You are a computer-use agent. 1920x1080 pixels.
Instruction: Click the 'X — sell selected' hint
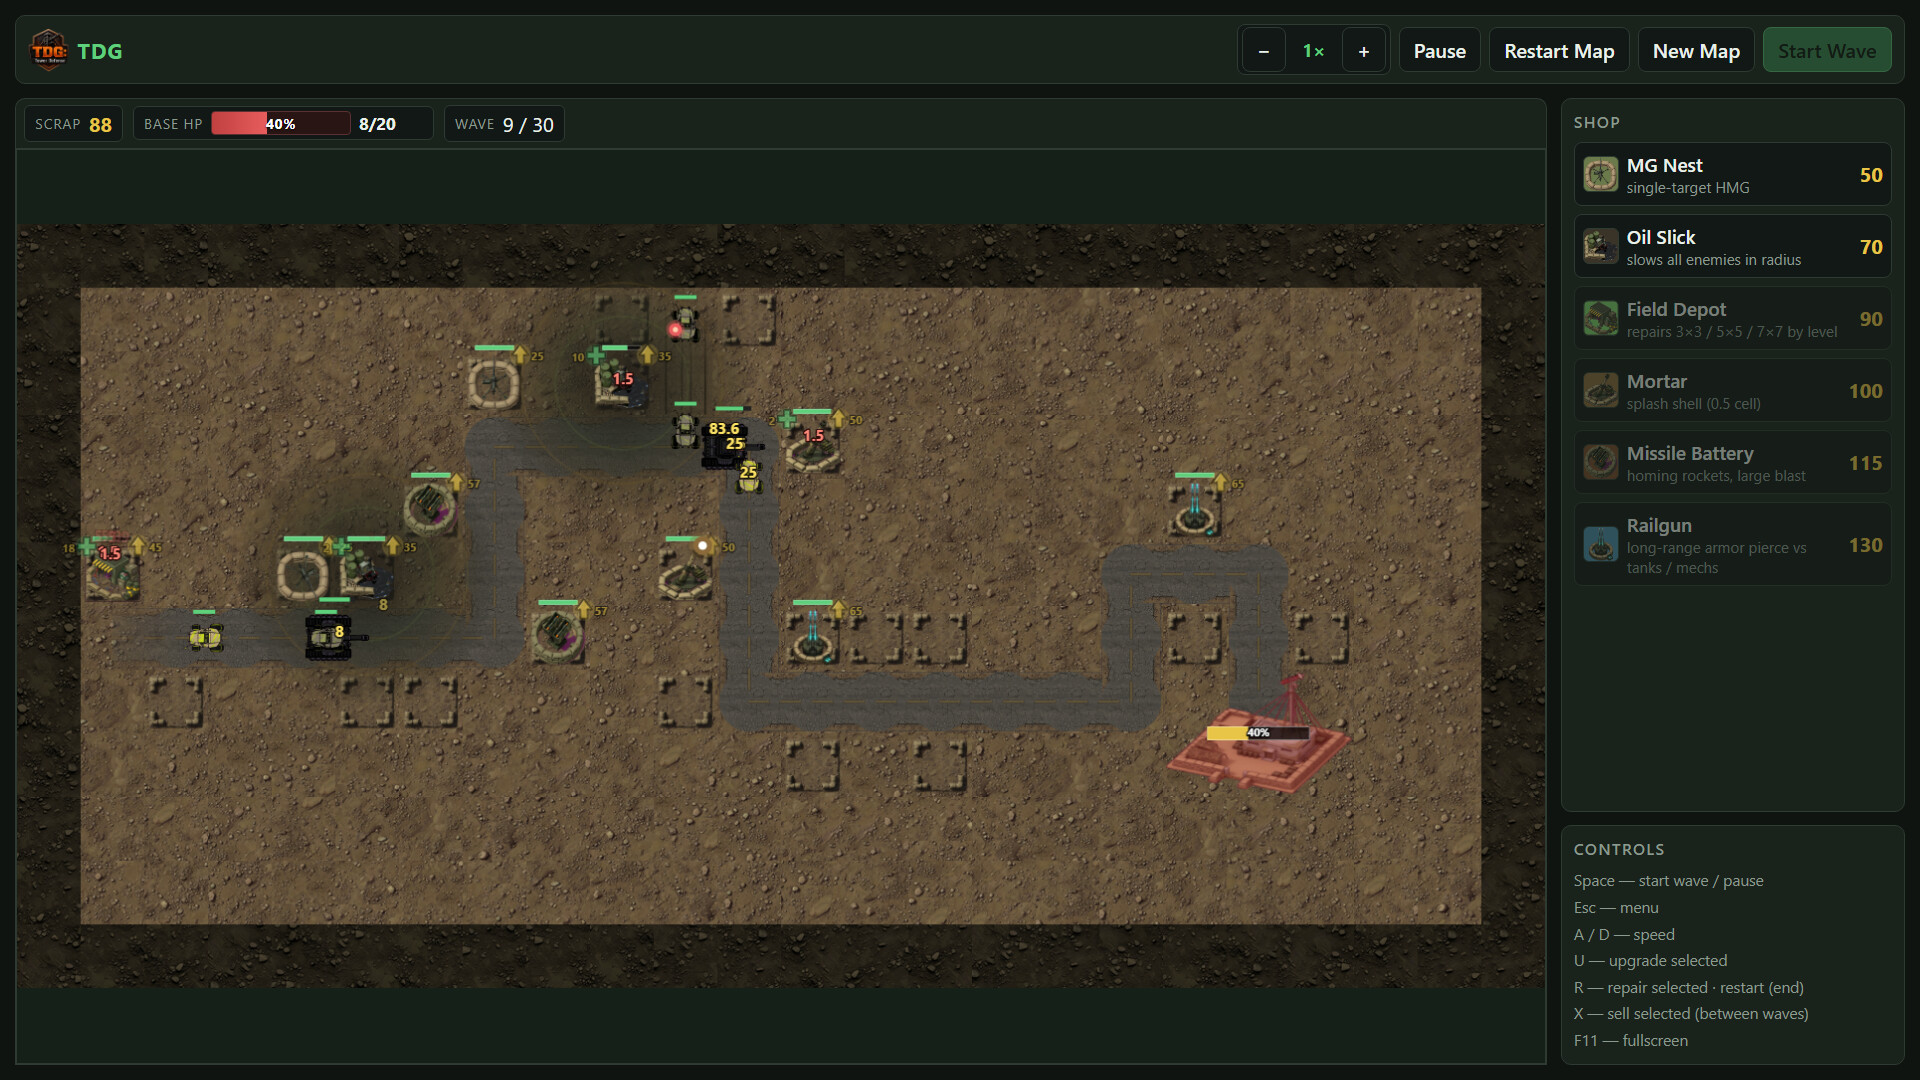pos(1691,1014)
